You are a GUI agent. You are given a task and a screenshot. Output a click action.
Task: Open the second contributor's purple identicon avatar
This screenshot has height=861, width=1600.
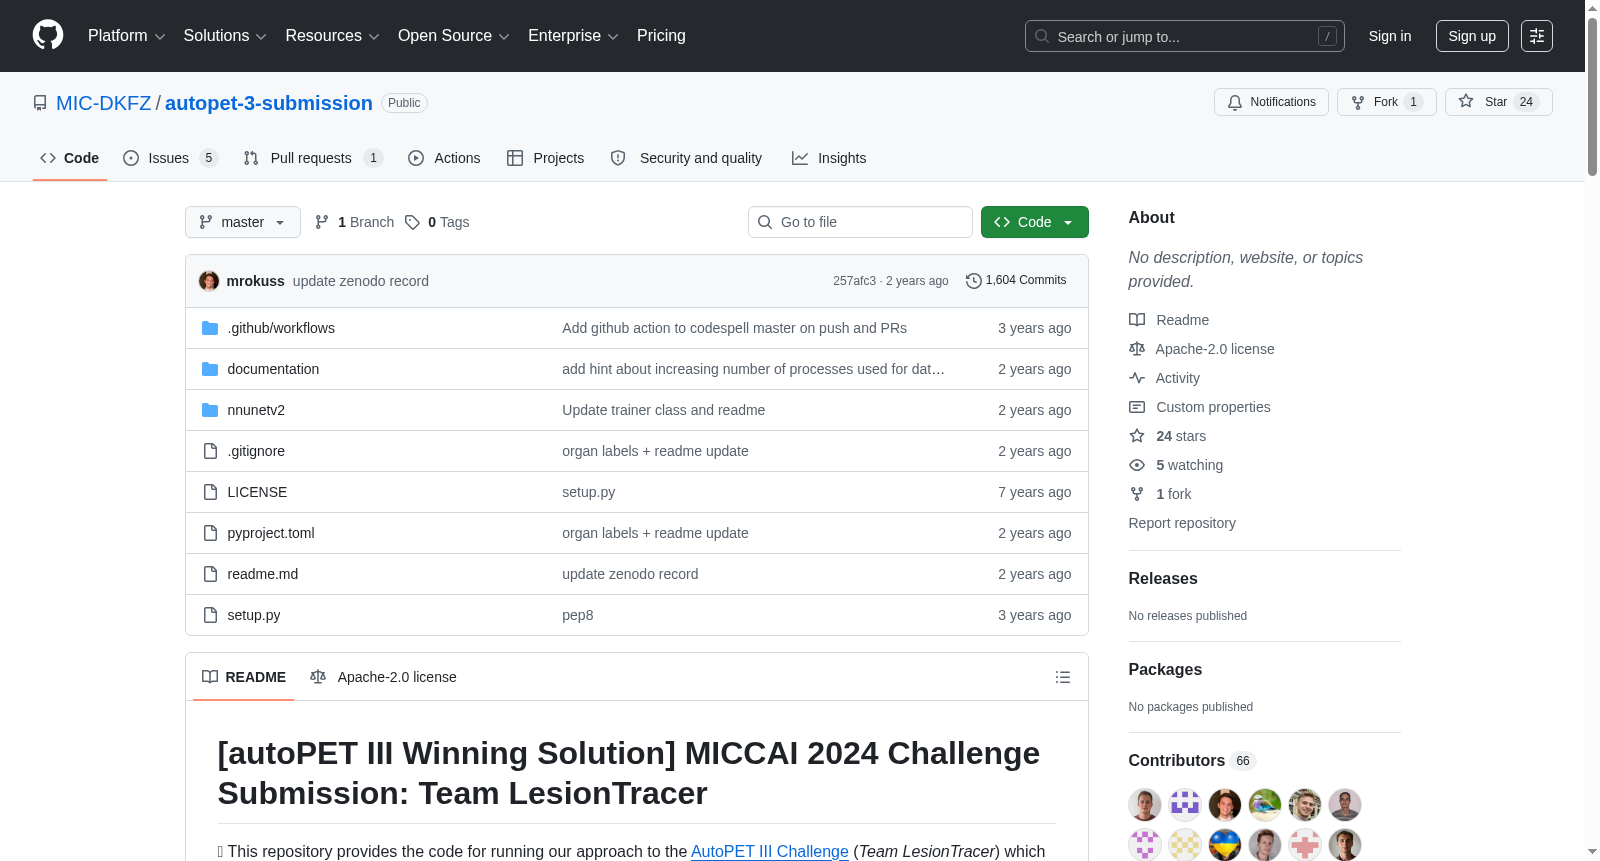(1185, 805)
